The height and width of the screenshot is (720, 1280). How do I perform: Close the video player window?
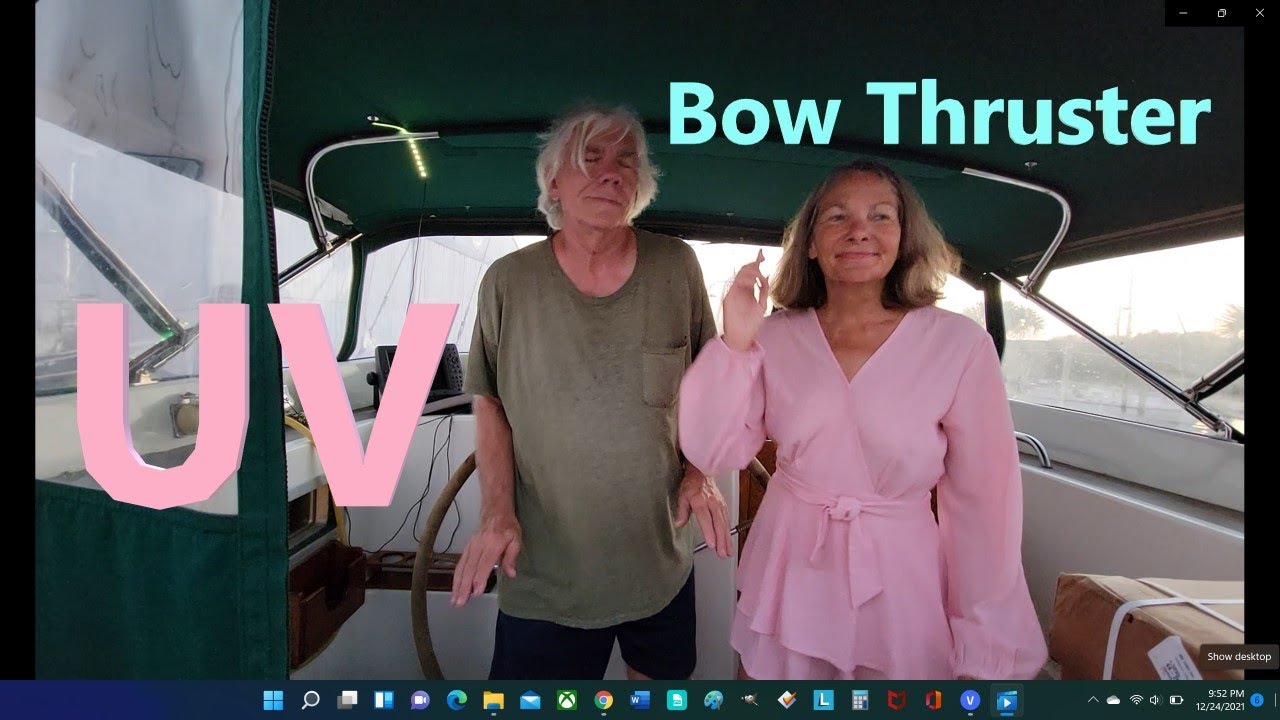tap(1260, 13)
